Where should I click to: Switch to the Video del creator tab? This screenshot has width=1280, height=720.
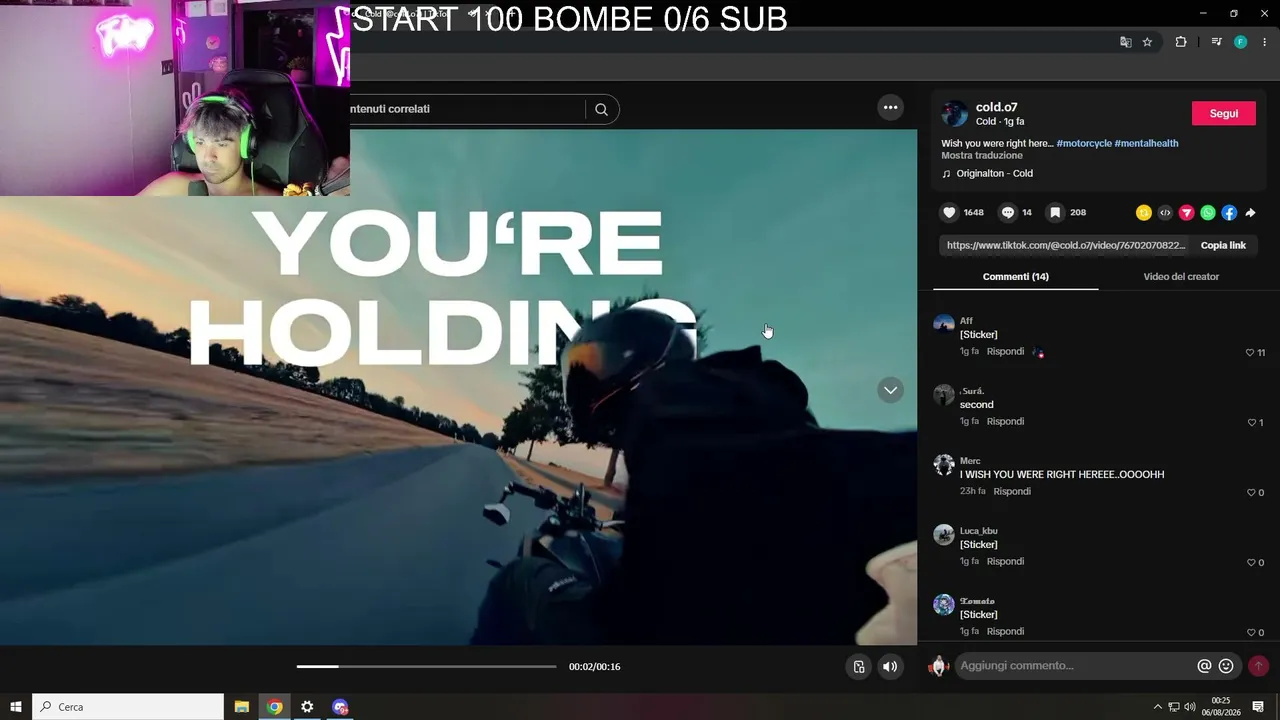click(1181, 277)
